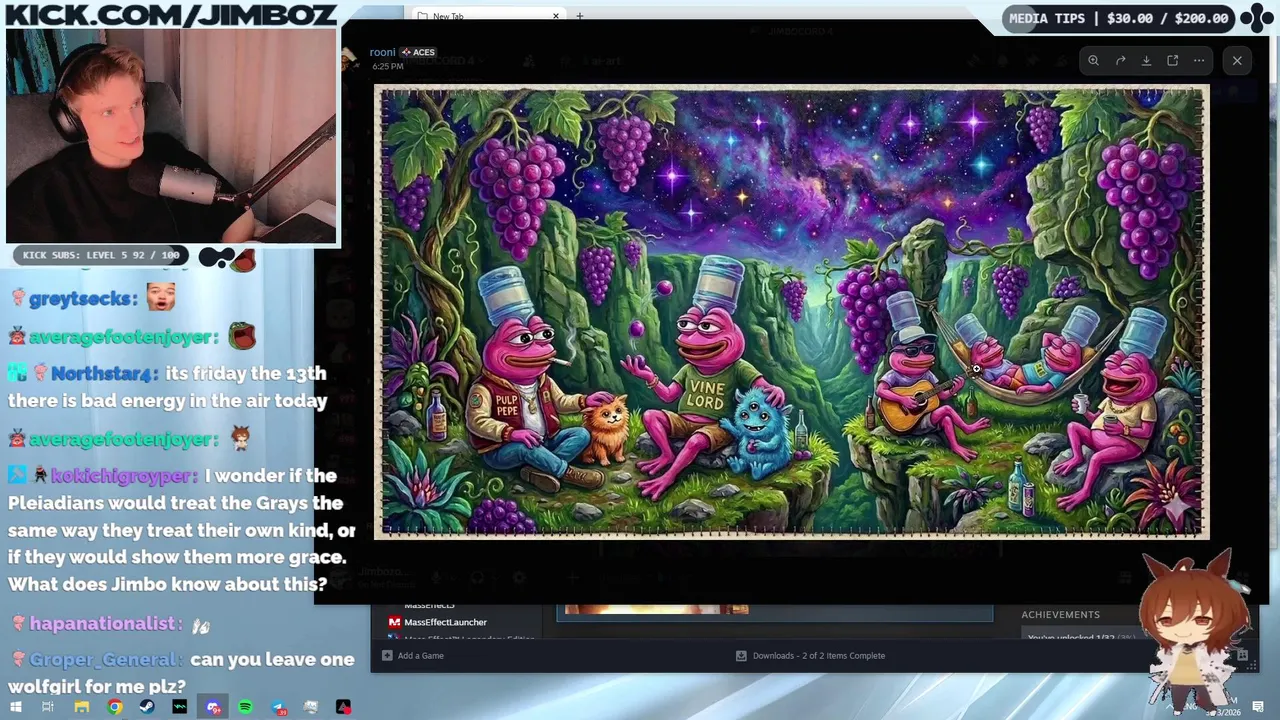Viewport: 1280px width, 720px height.
Task: Close the Discord image viewer
Action: coord(1237,60)
